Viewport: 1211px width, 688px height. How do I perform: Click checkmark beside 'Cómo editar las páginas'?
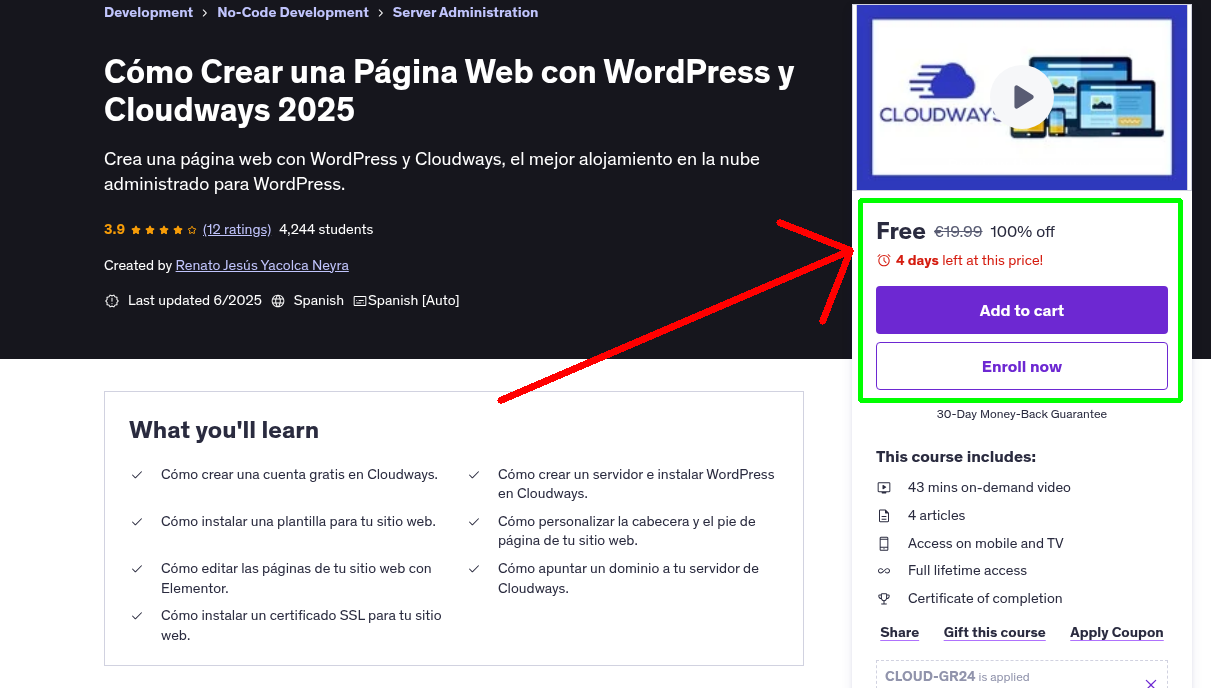tap(137, 569)
